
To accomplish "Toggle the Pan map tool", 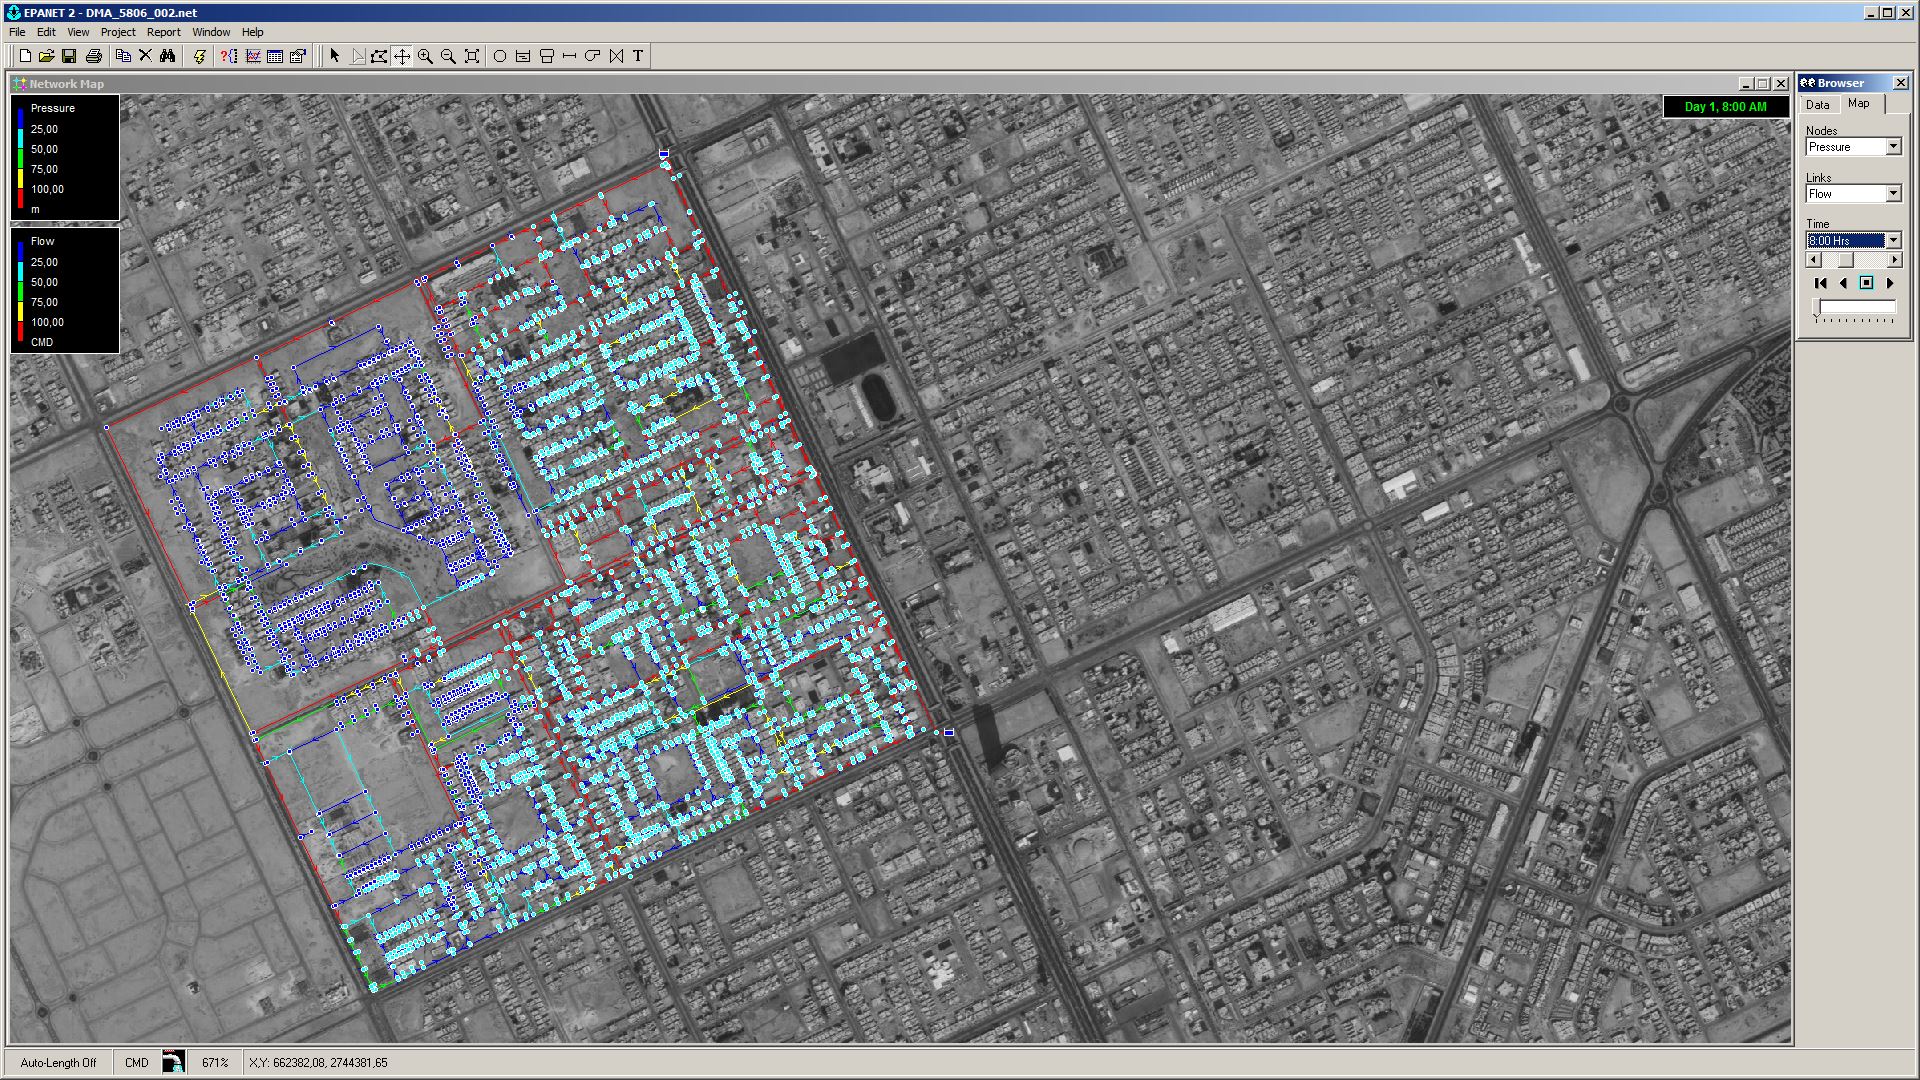I will tap(402, 56).
